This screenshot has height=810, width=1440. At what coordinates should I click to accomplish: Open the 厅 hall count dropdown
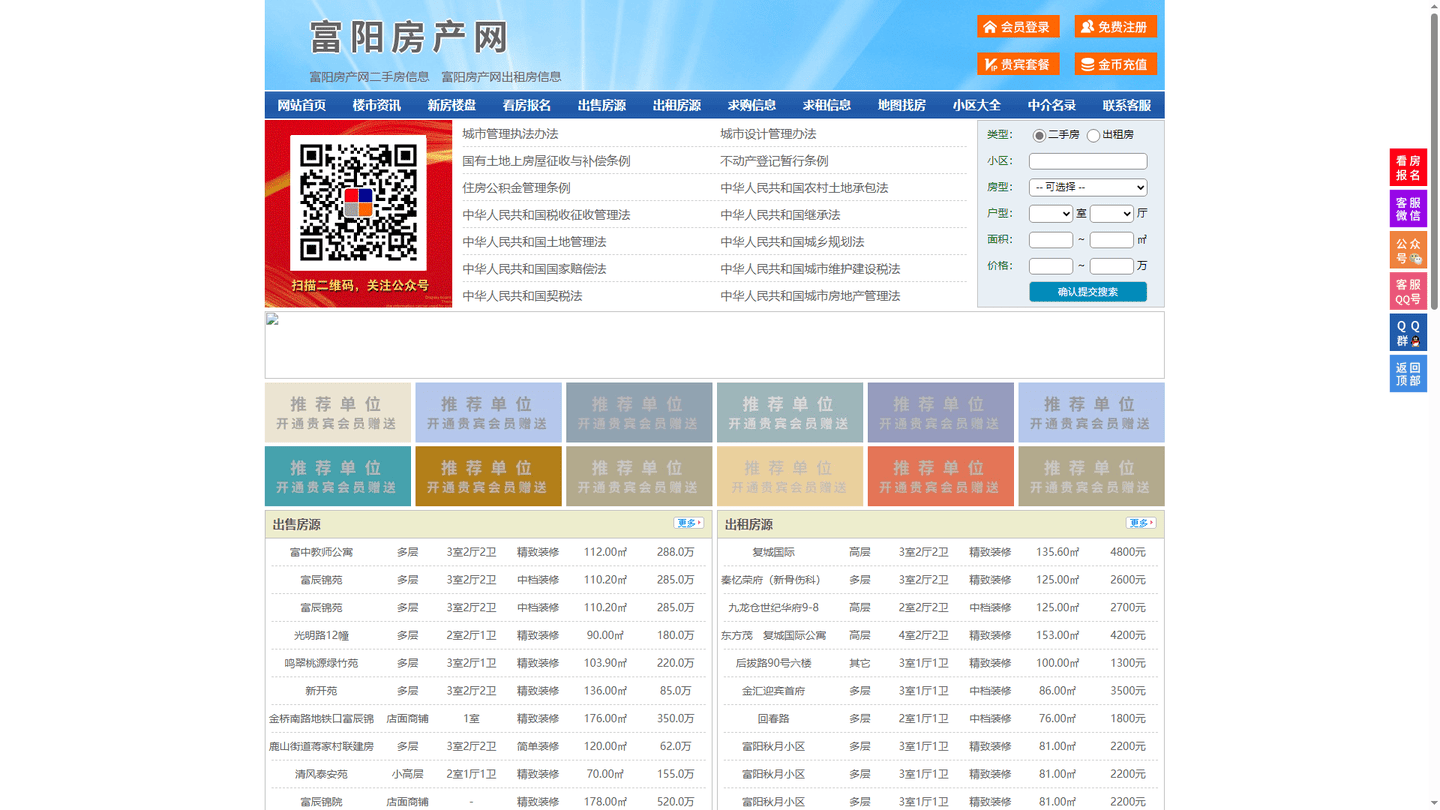1111,213
